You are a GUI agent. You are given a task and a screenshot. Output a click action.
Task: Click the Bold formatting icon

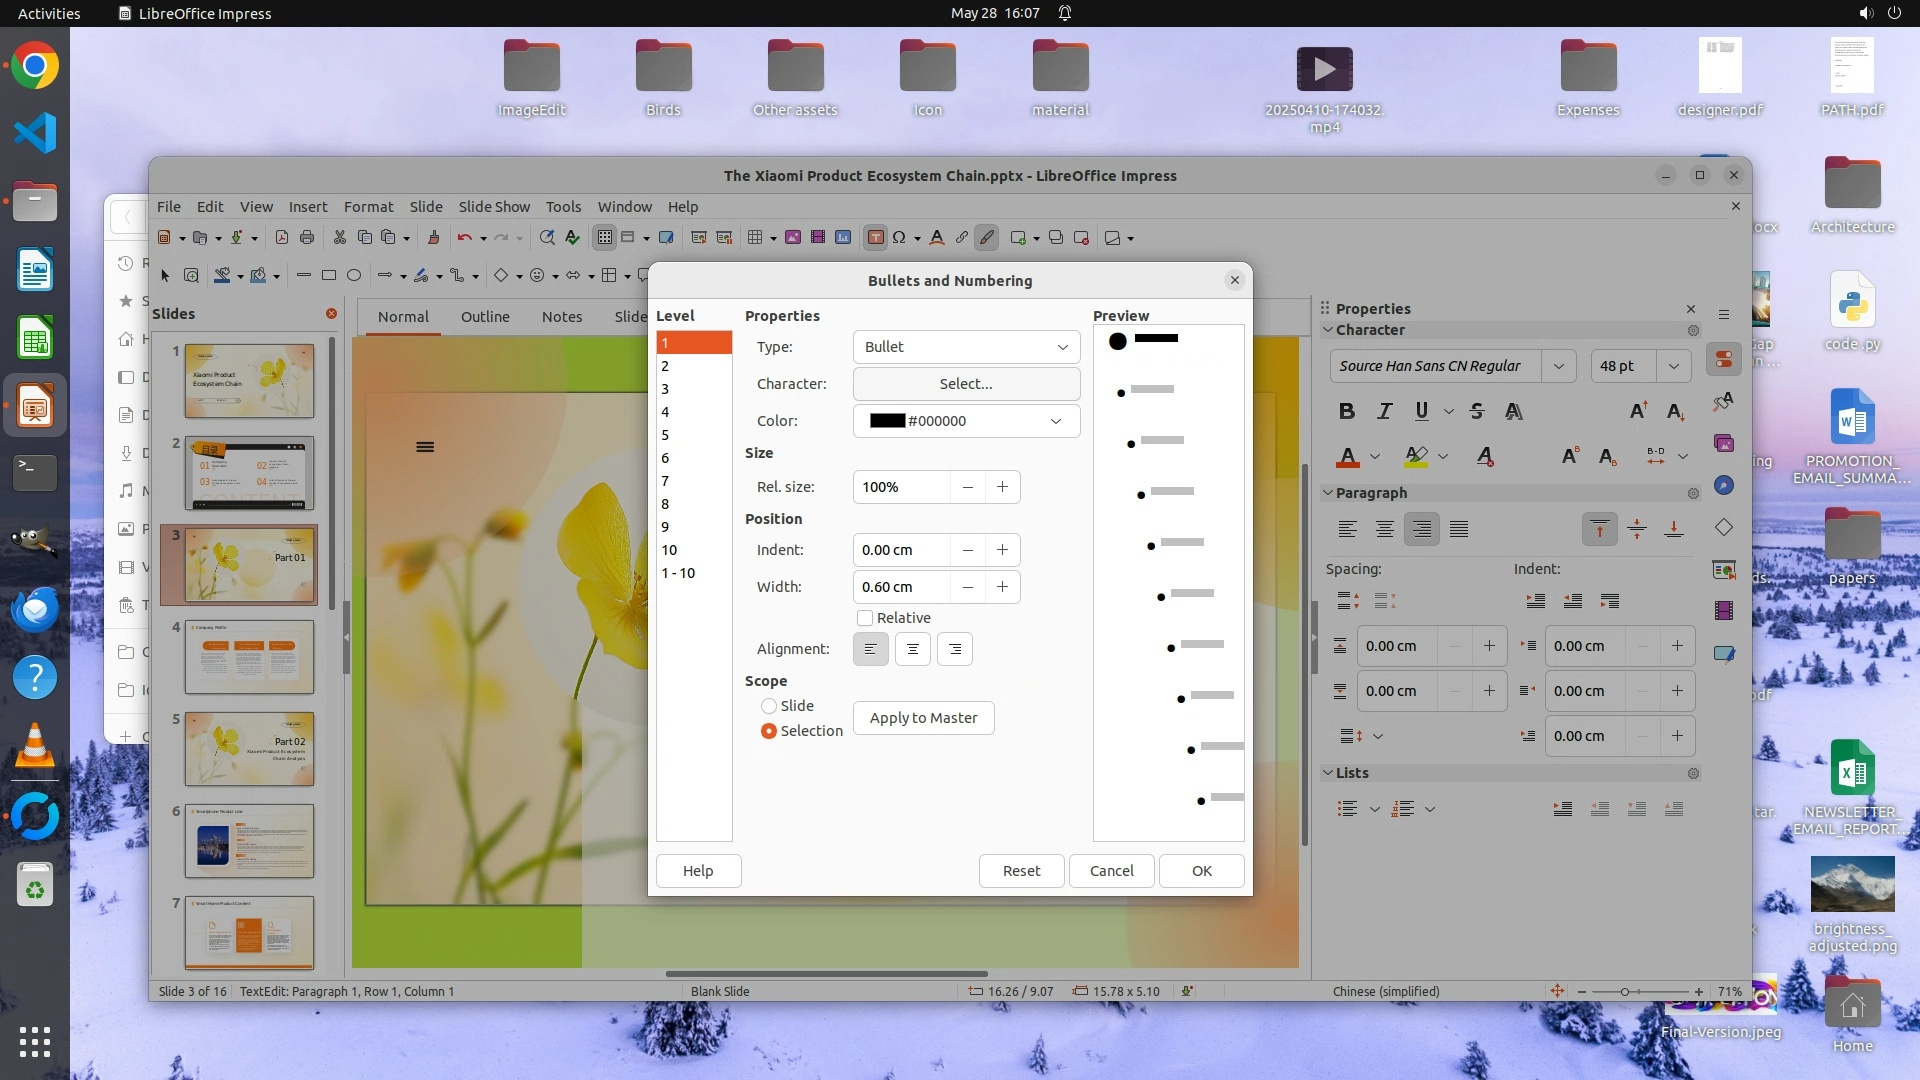(x=1347, y=411)
